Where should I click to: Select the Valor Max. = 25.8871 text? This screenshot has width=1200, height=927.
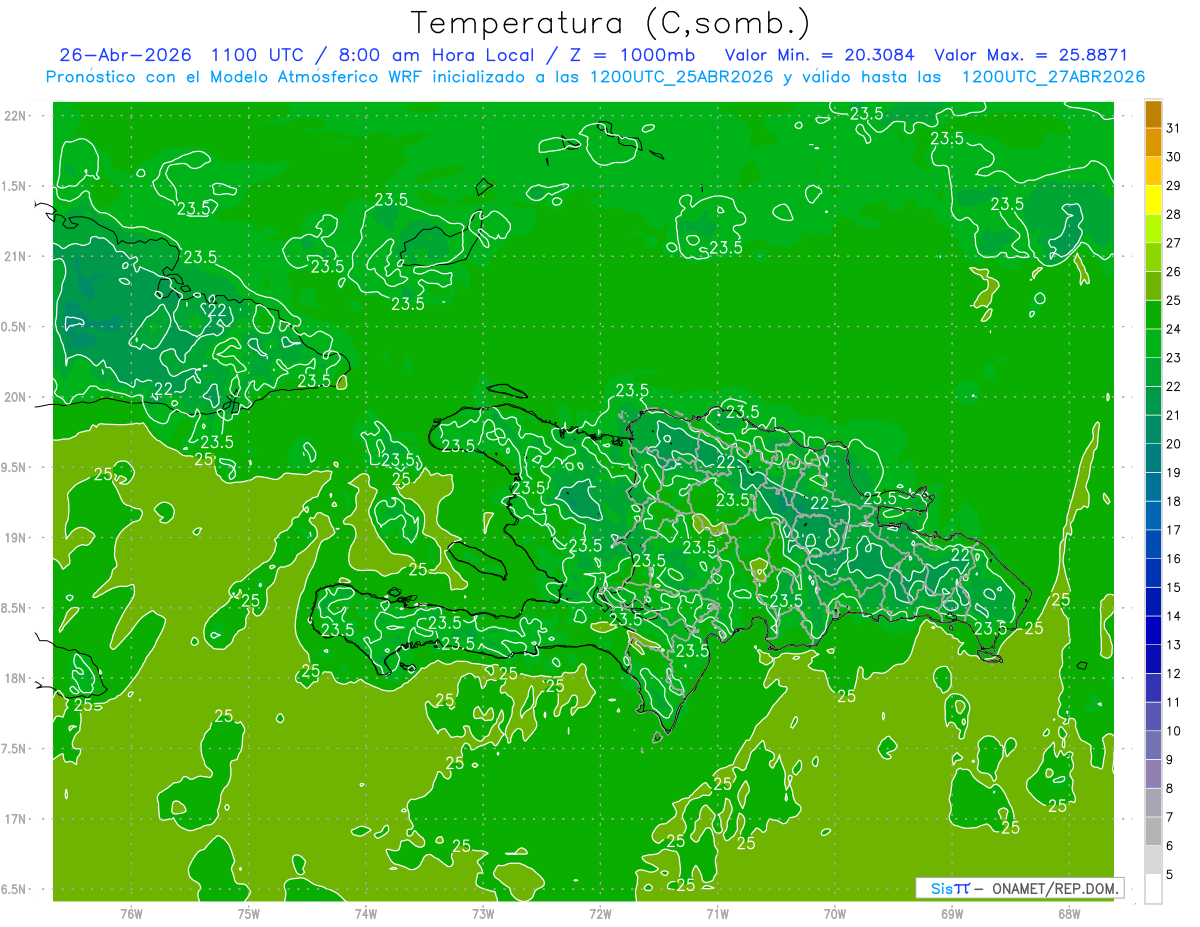(1030, 55)
